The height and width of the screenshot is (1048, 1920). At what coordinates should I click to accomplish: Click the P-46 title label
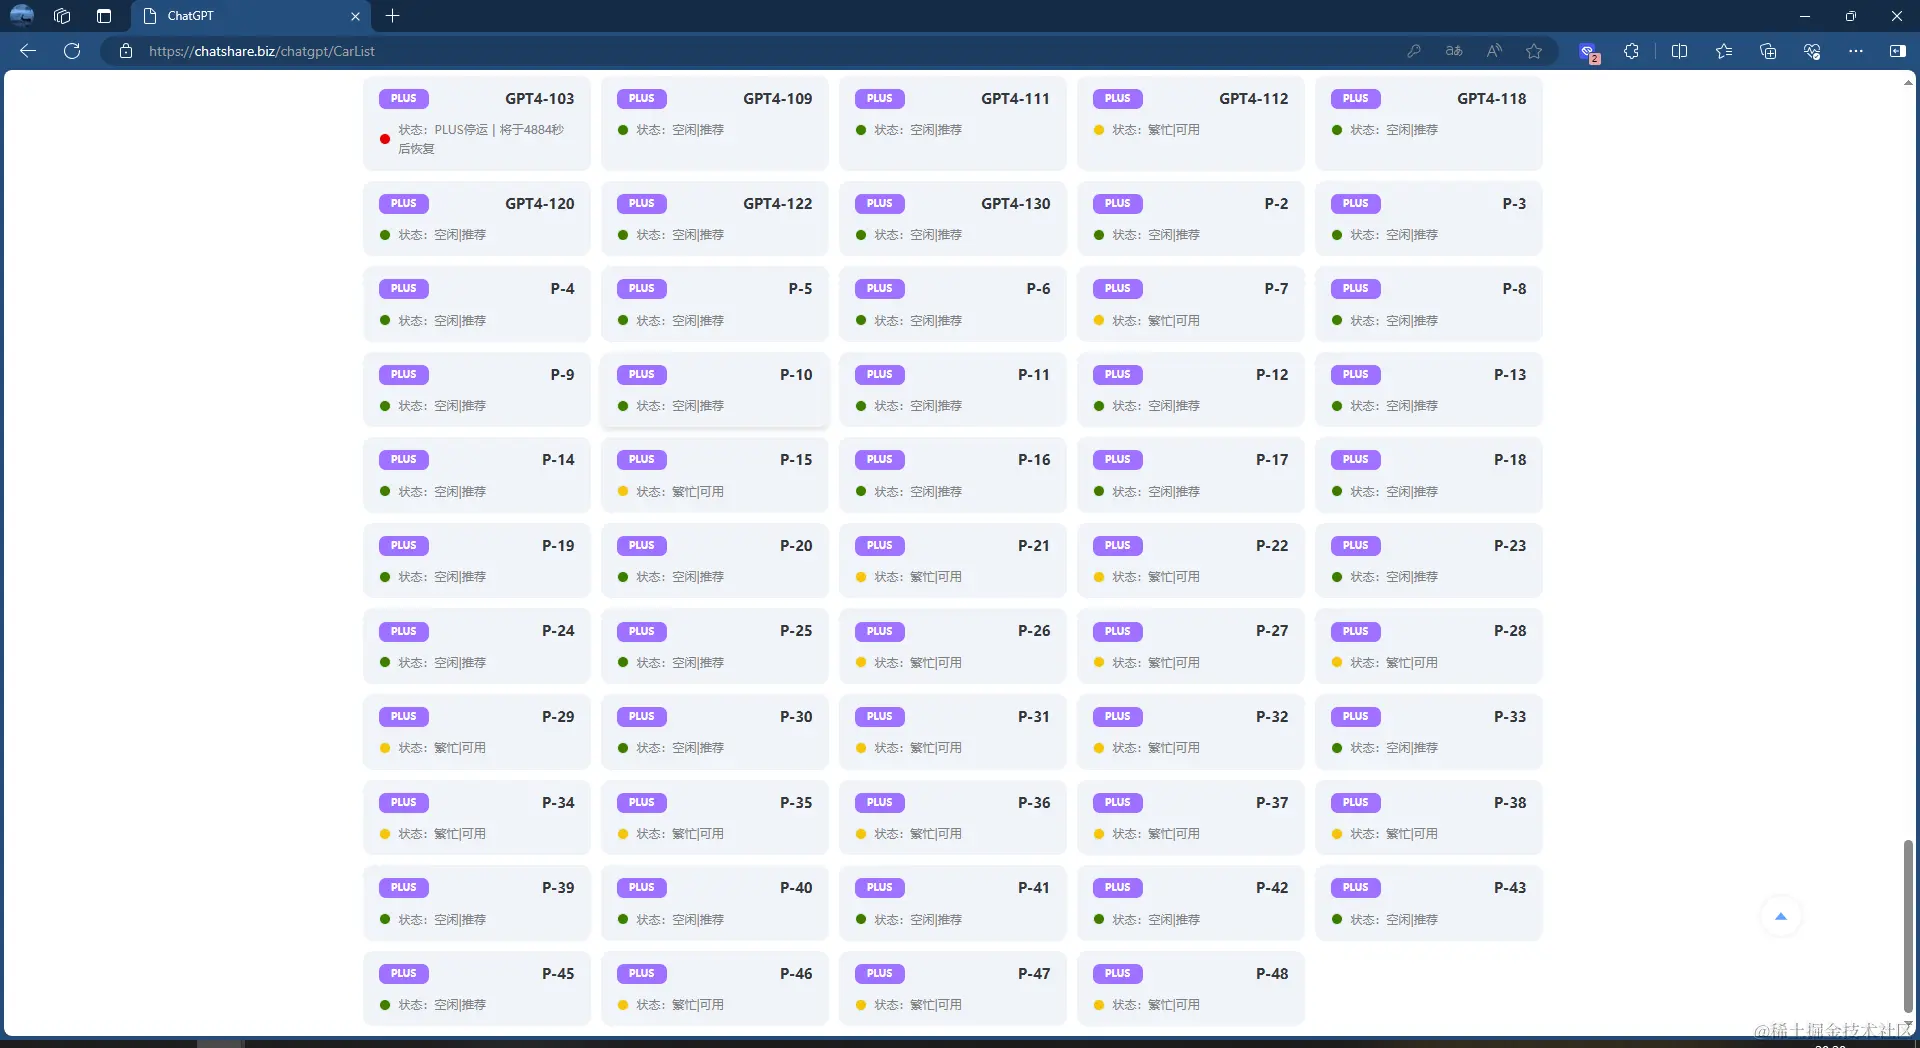point(796,973)
